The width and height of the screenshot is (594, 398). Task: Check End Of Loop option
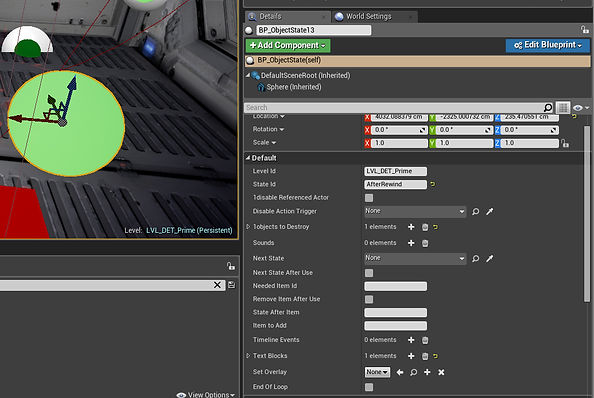point(369,387)
